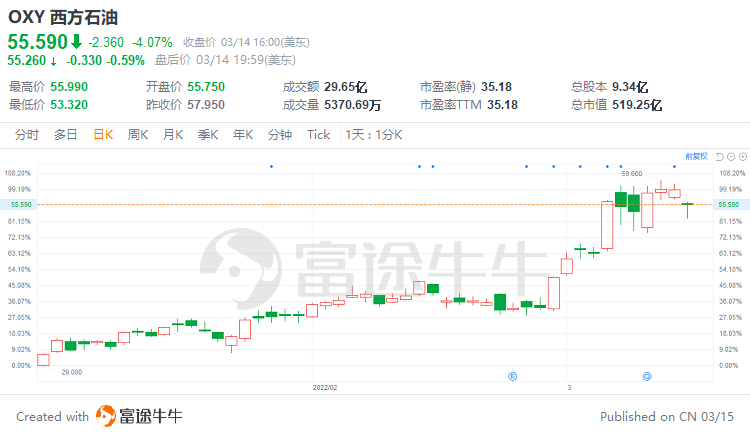
Task: Switch to the 分时 tab
Action: (27, 135)
